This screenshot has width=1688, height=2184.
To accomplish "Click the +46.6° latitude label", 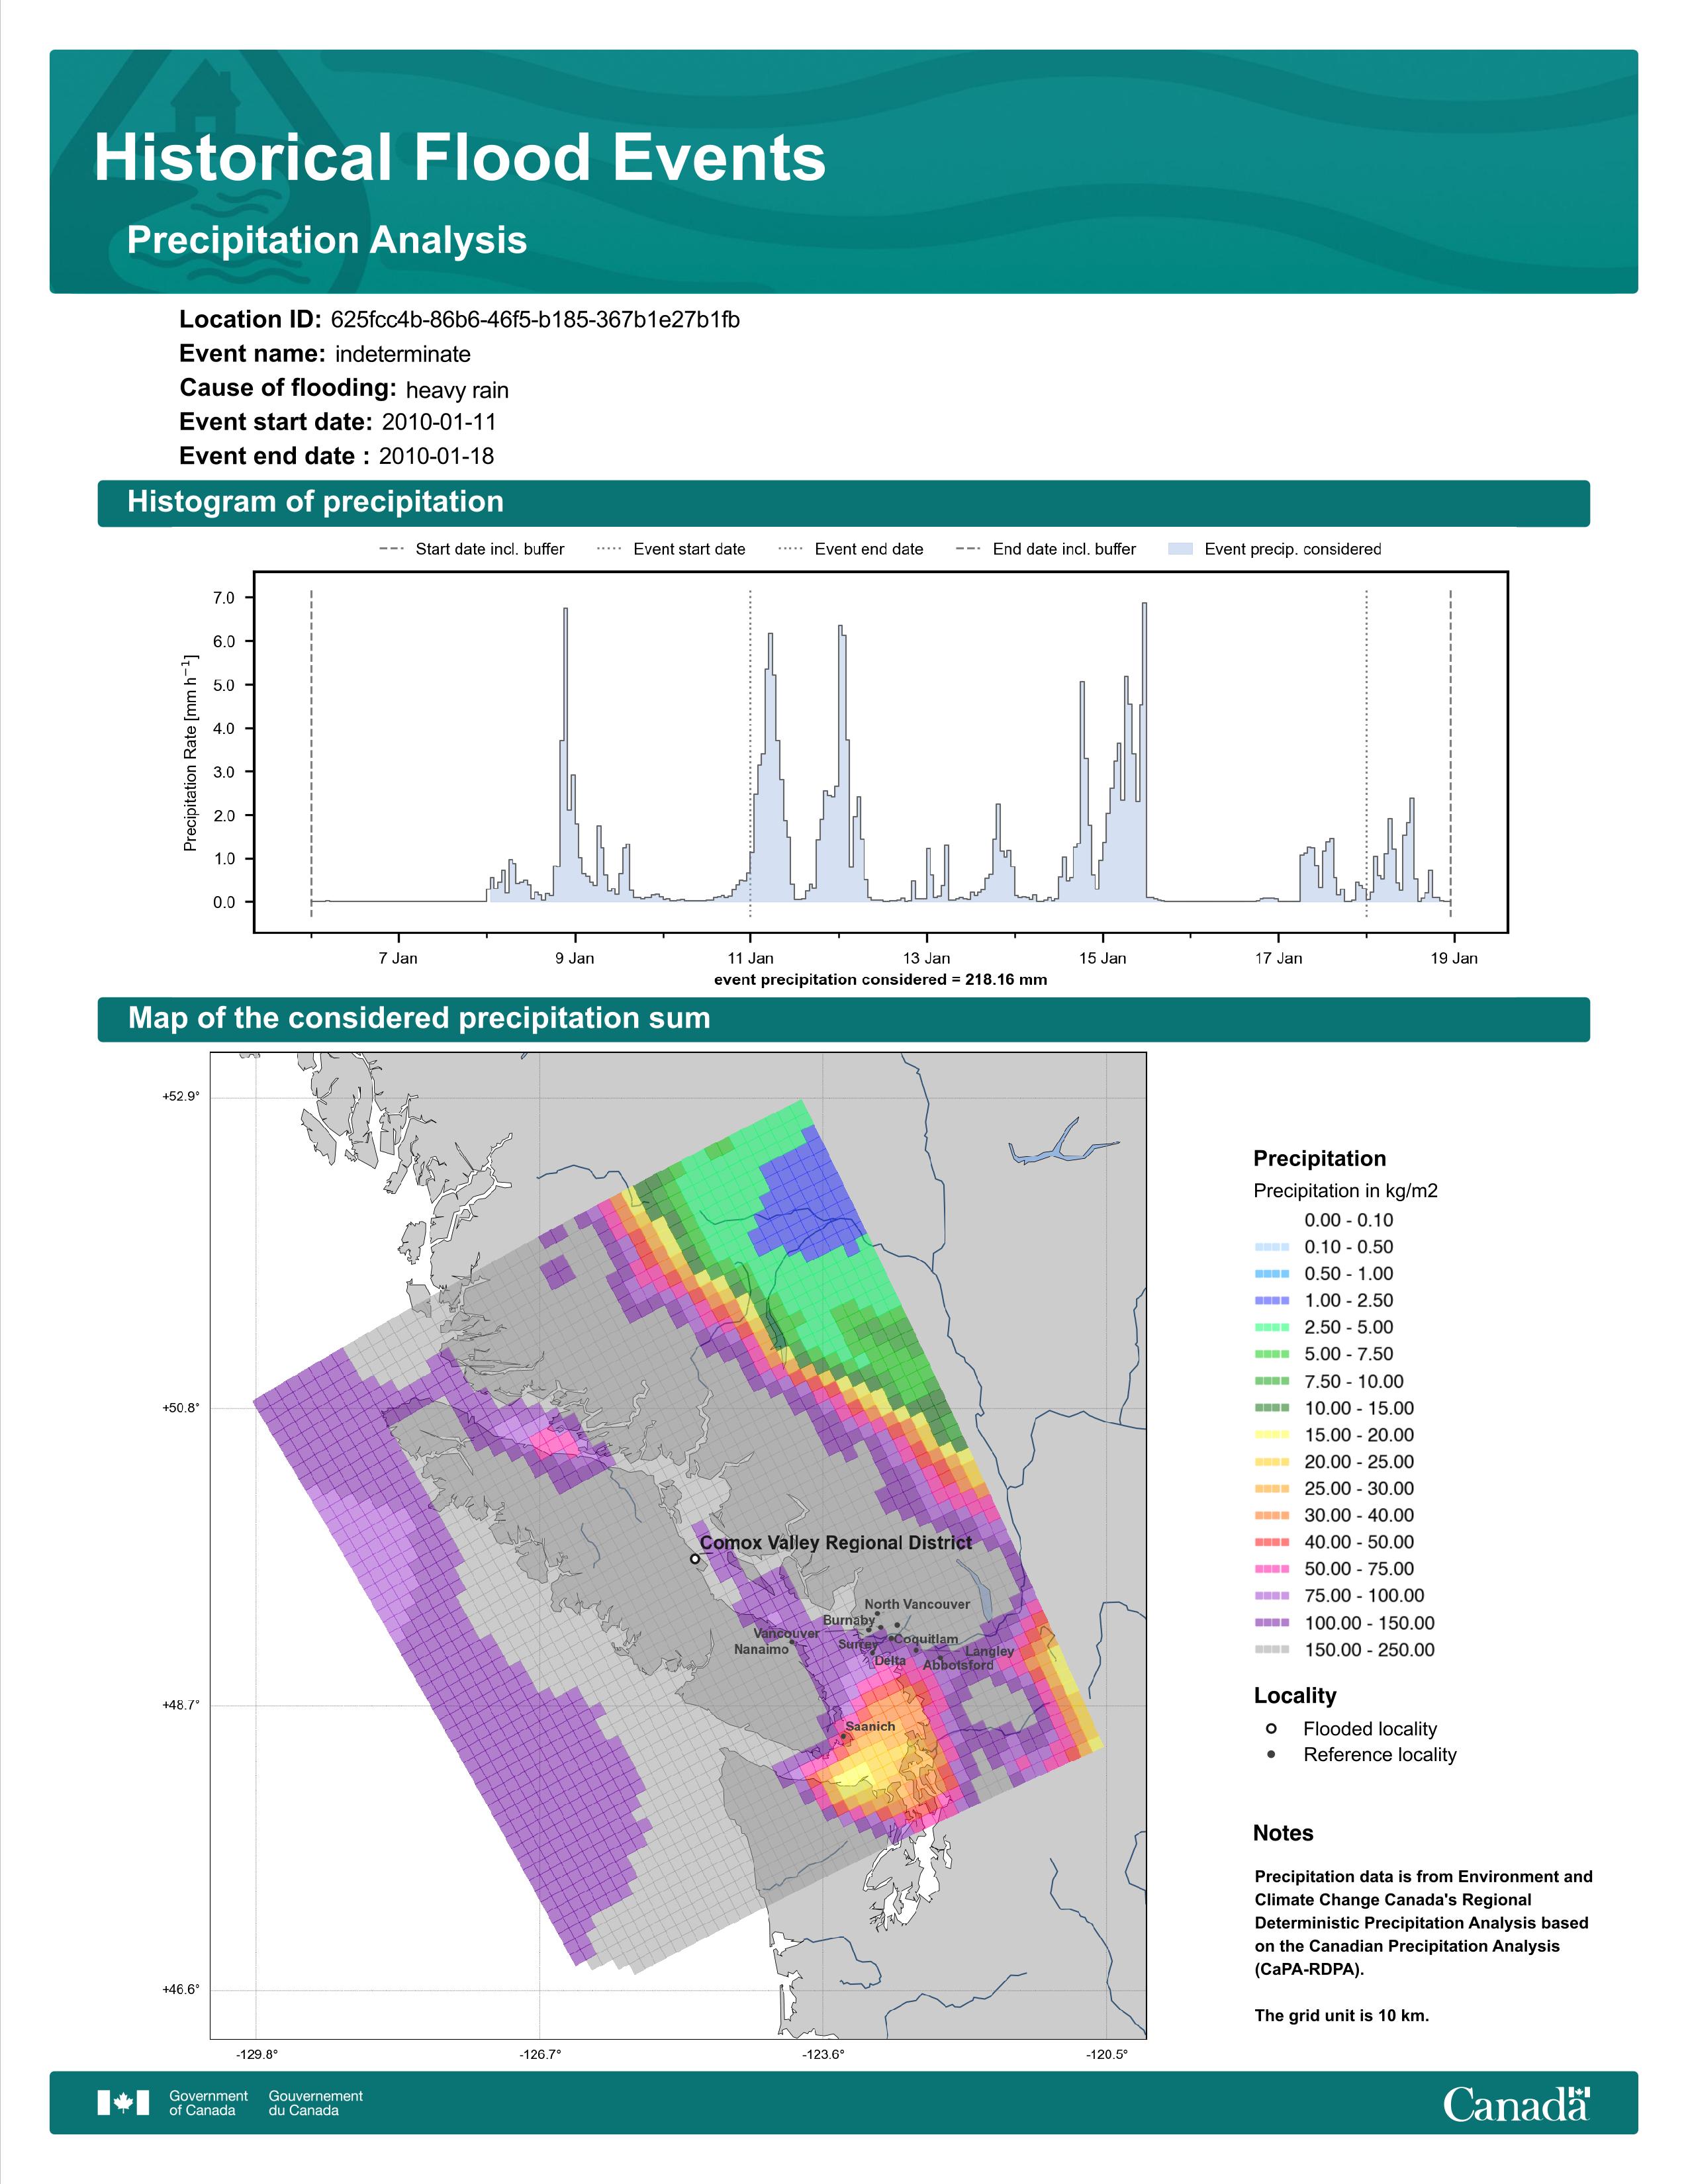I will (181, 1990).
